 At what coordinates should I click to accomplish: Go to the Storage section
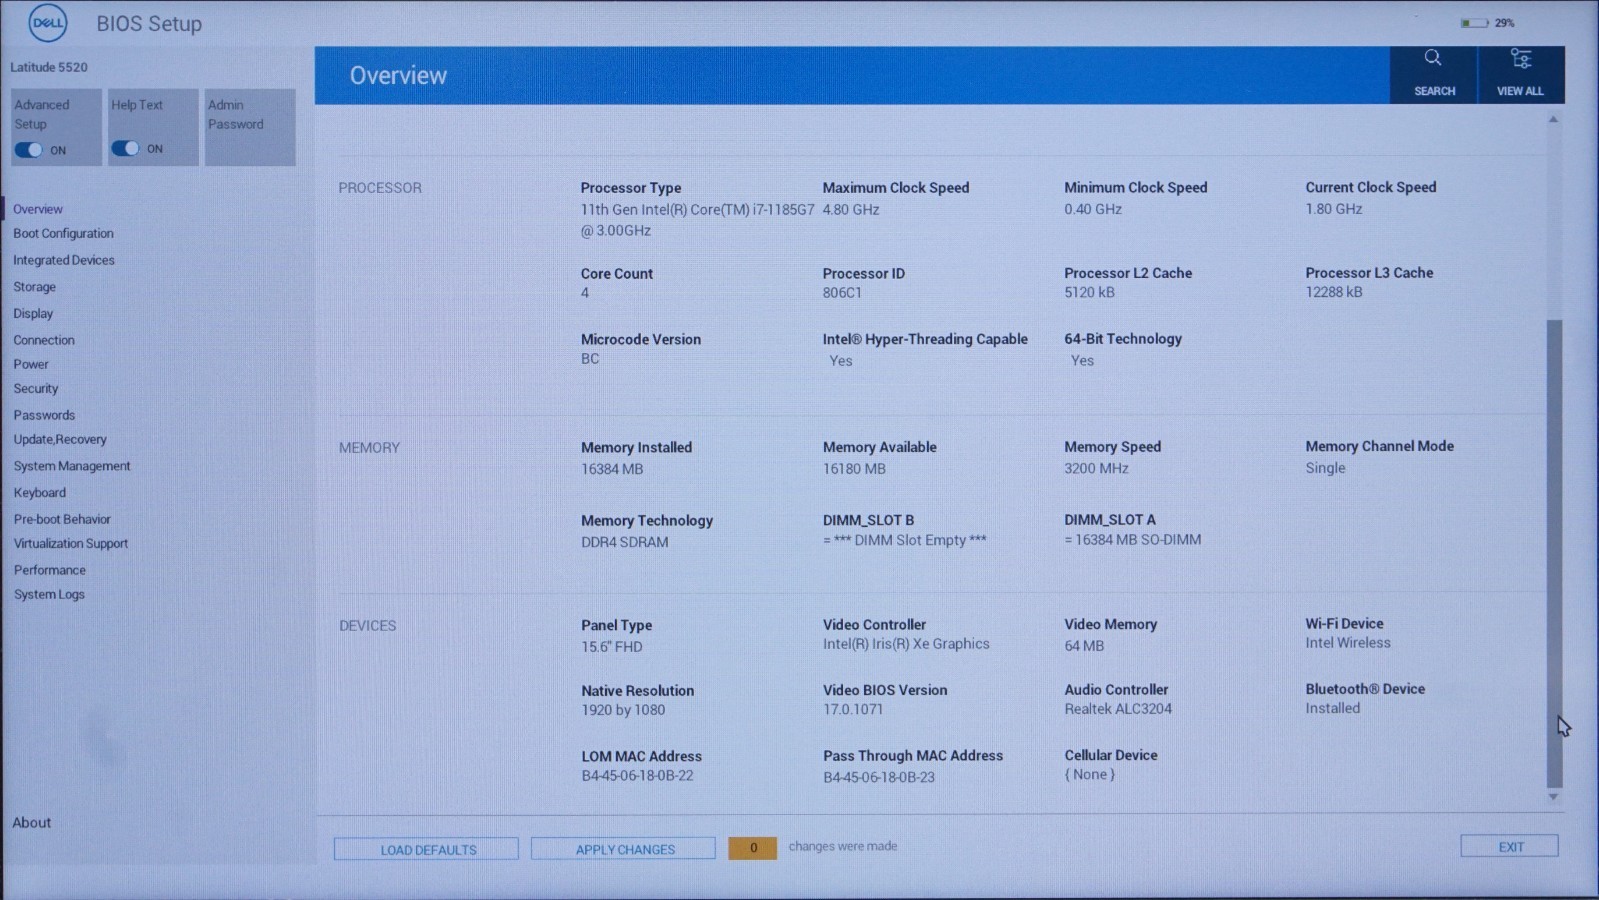(x=34, y=287)
